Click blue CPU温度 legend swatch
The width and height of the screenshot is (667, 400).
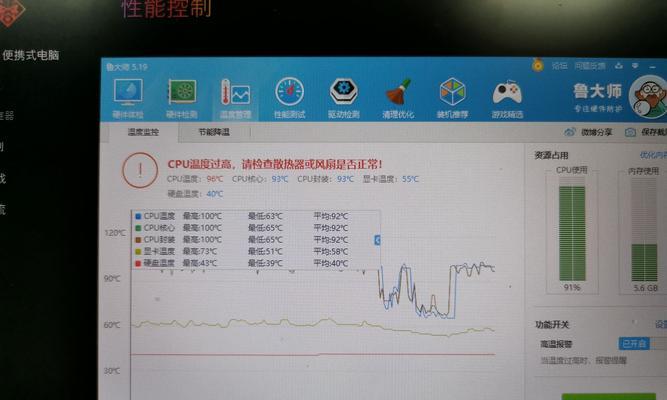pos(138,217)
